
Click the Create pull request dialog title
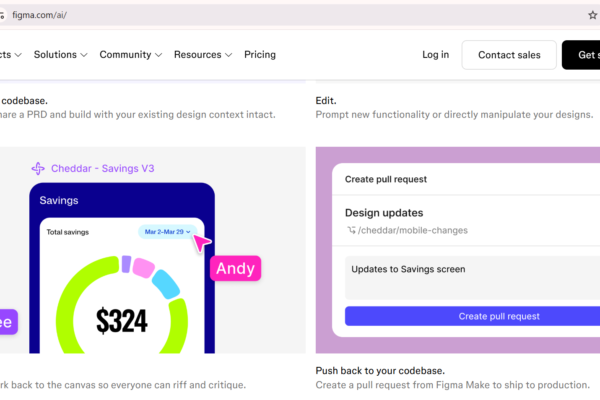(x=386, y=179)
